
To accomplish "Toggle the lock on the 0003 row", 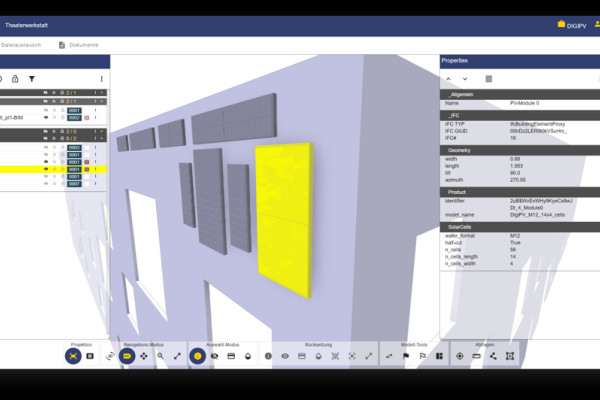I will click(x=63, y=147).
